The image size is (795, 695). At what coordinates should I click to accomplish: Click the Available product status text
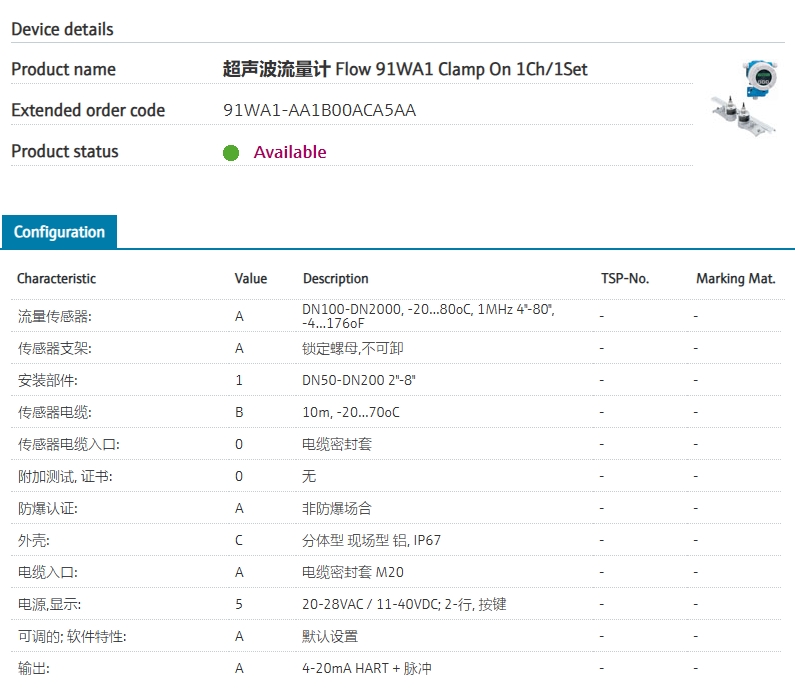(289, 152)
